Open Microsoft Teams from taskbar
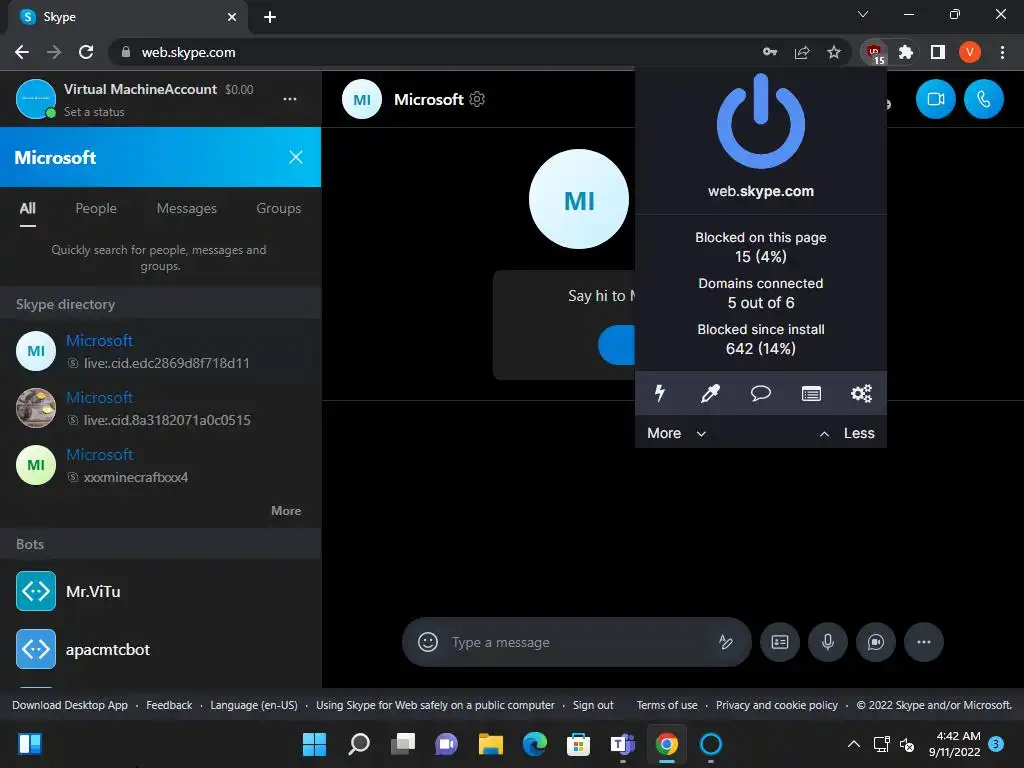1024x768 pixels. click(622, 744)
